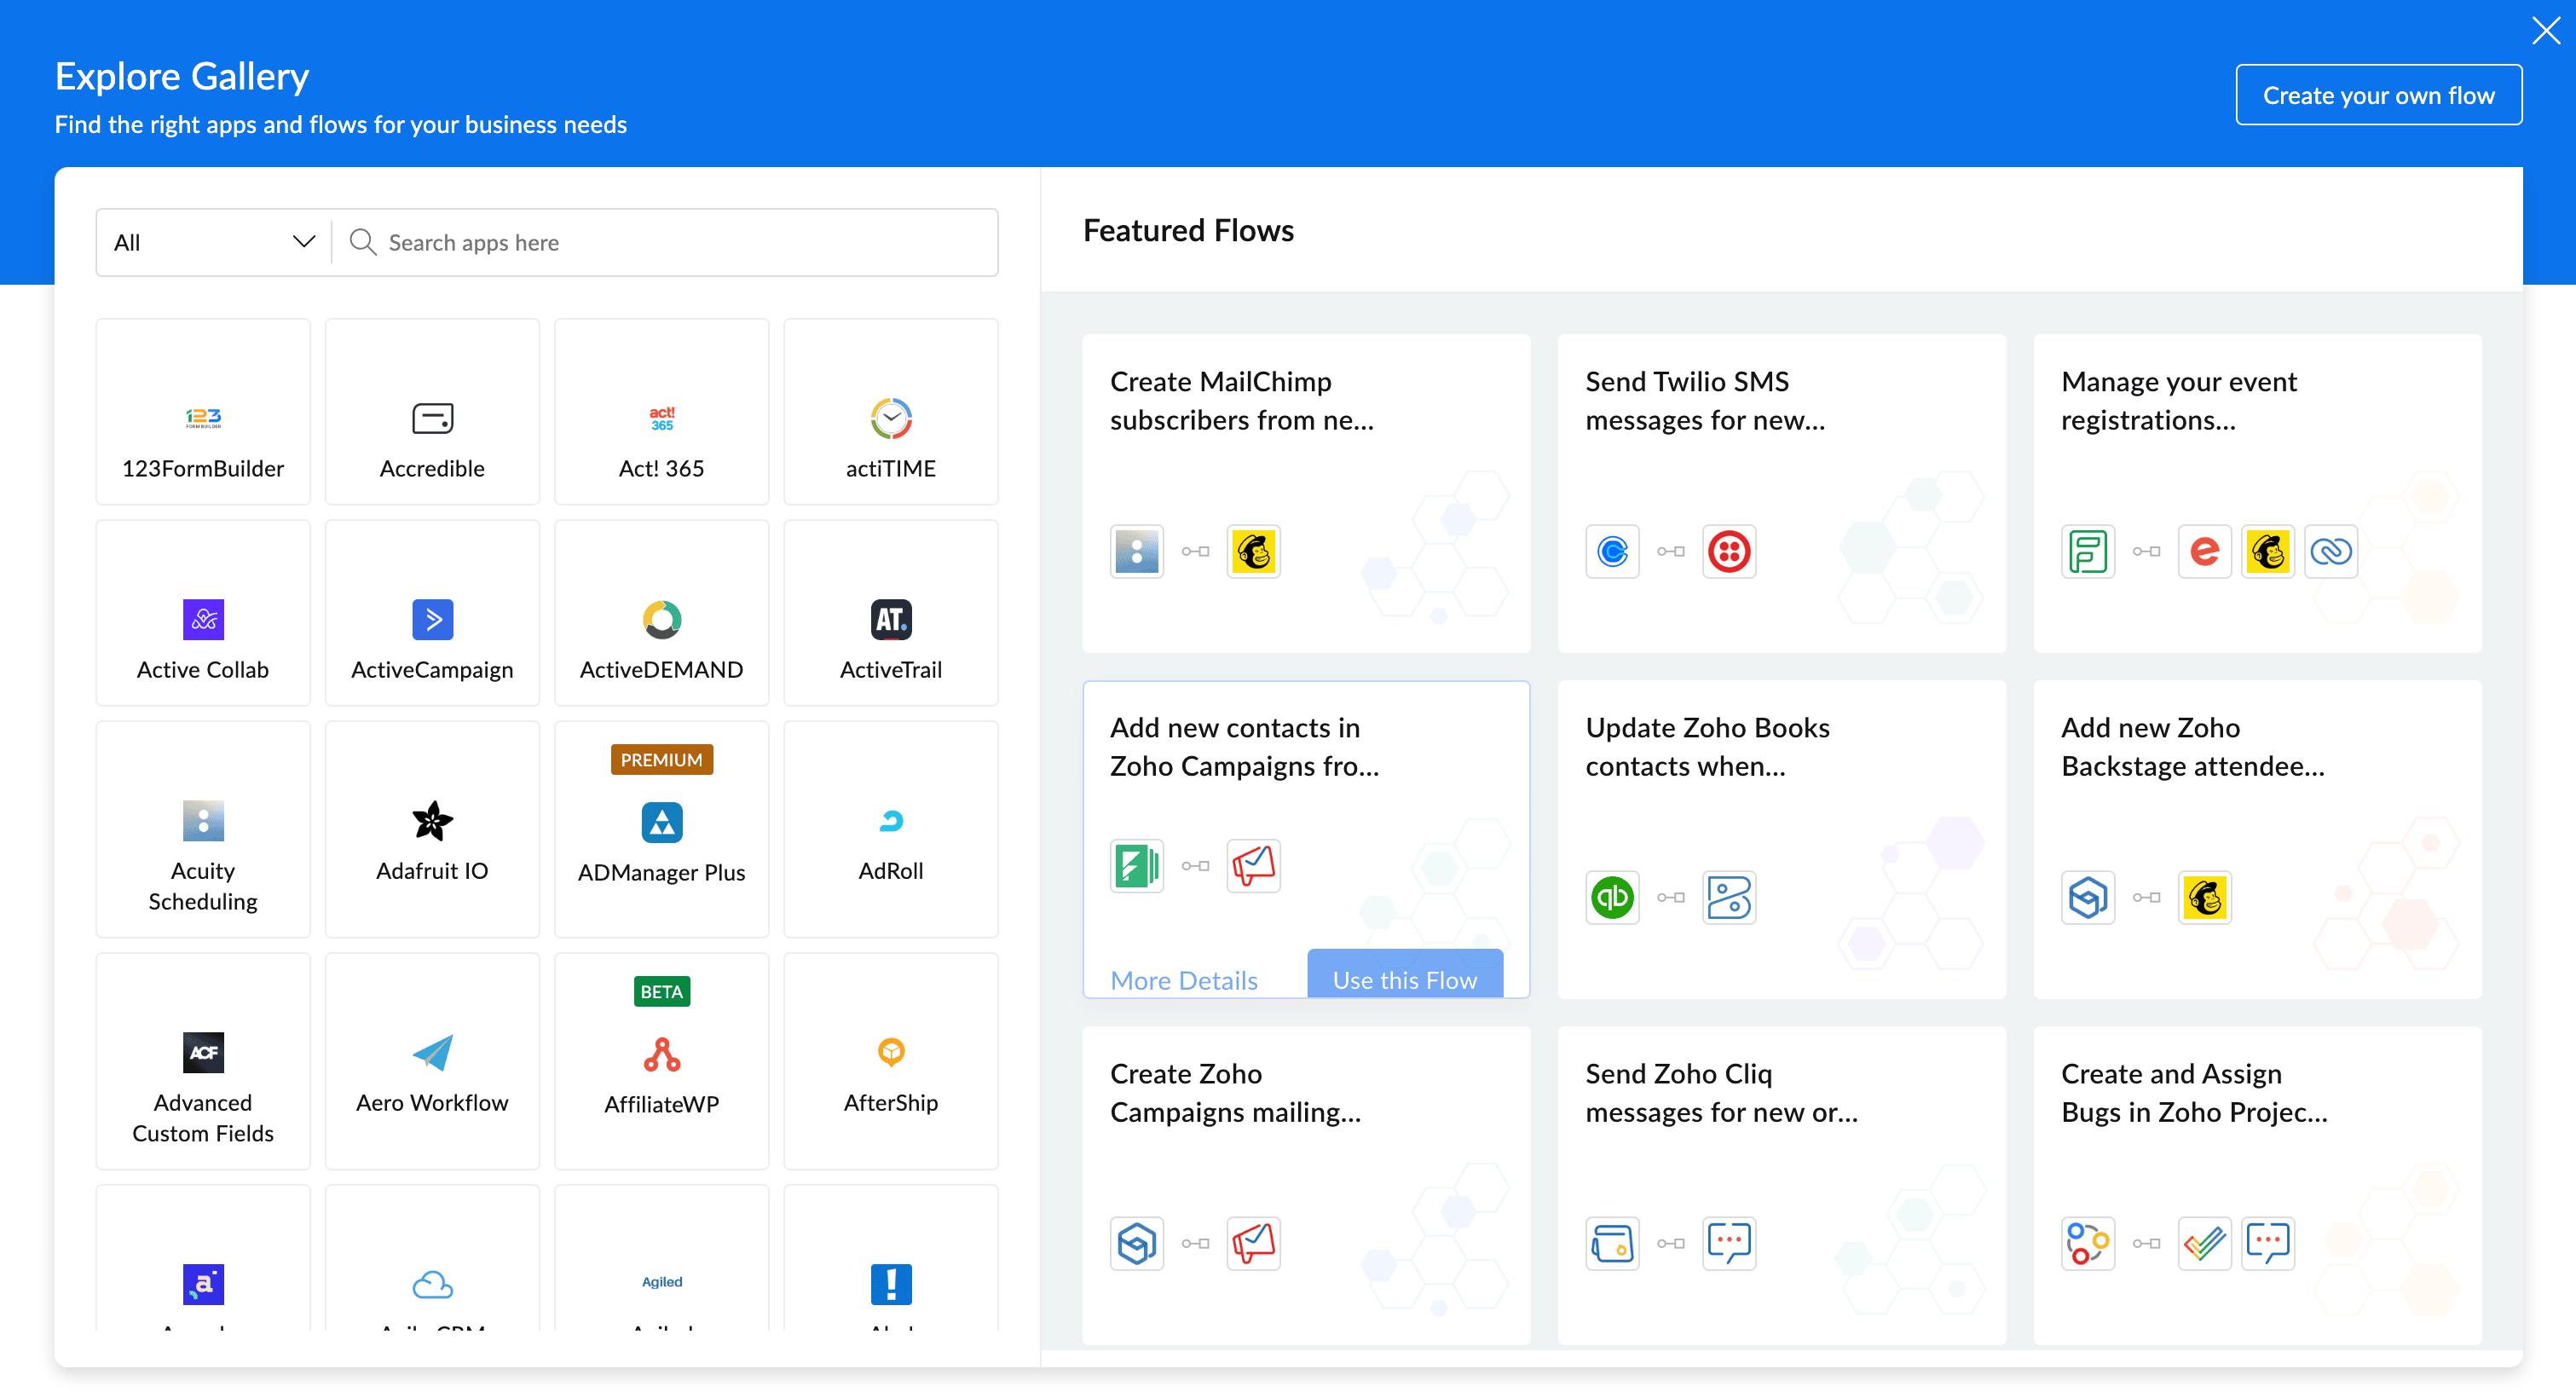Type in the Search apps here field
The image size is (2576, 1398).
(680, 242)
